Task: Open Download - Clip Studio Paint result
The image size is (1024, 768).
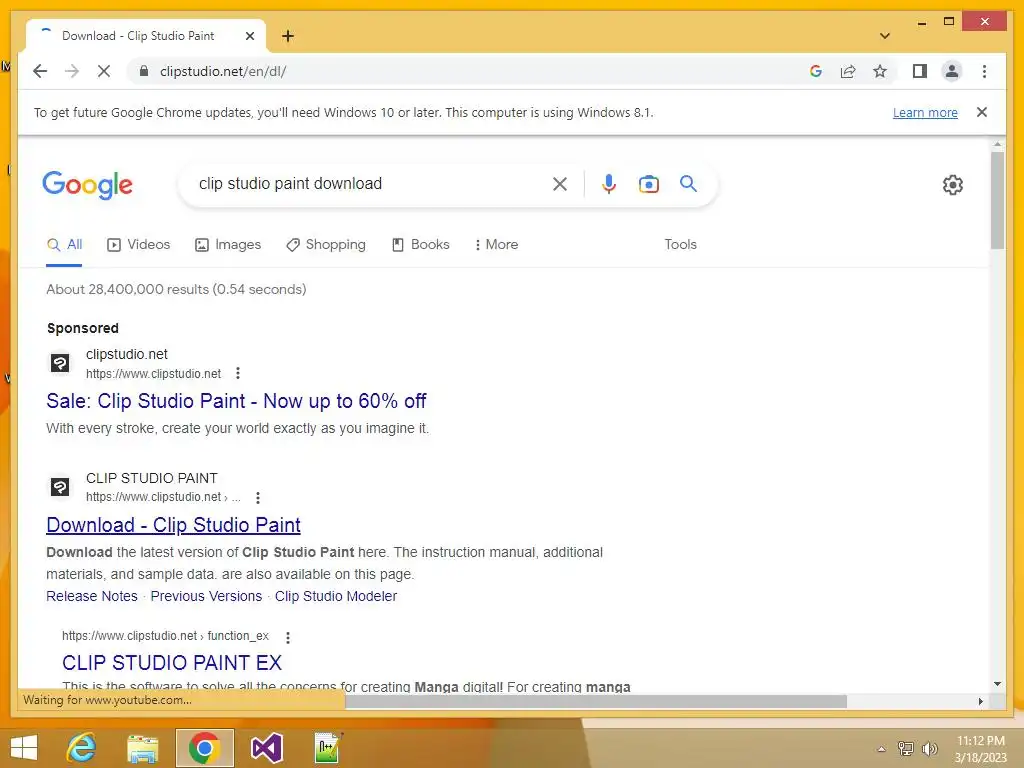Action: click(173, 525)
